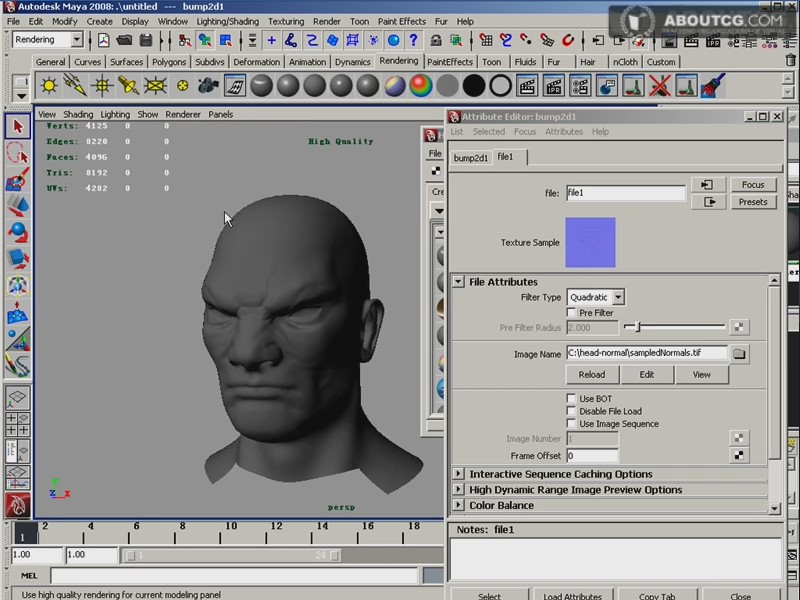Click the save scene disk icon
The image size is (800, 600).
(146, 40)
